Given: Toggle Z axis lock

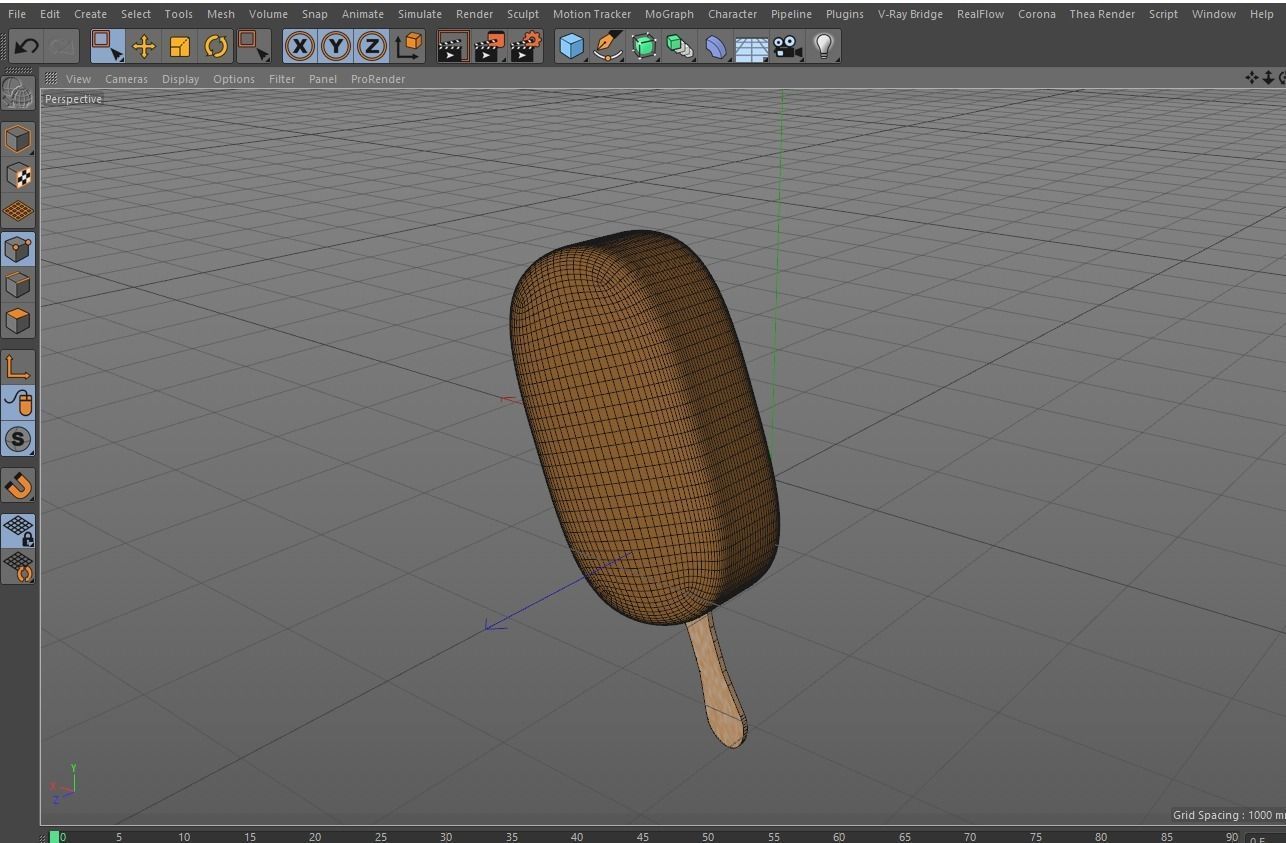Looking at the screenshot, I should pyautogui.click(x=372, y=46).
